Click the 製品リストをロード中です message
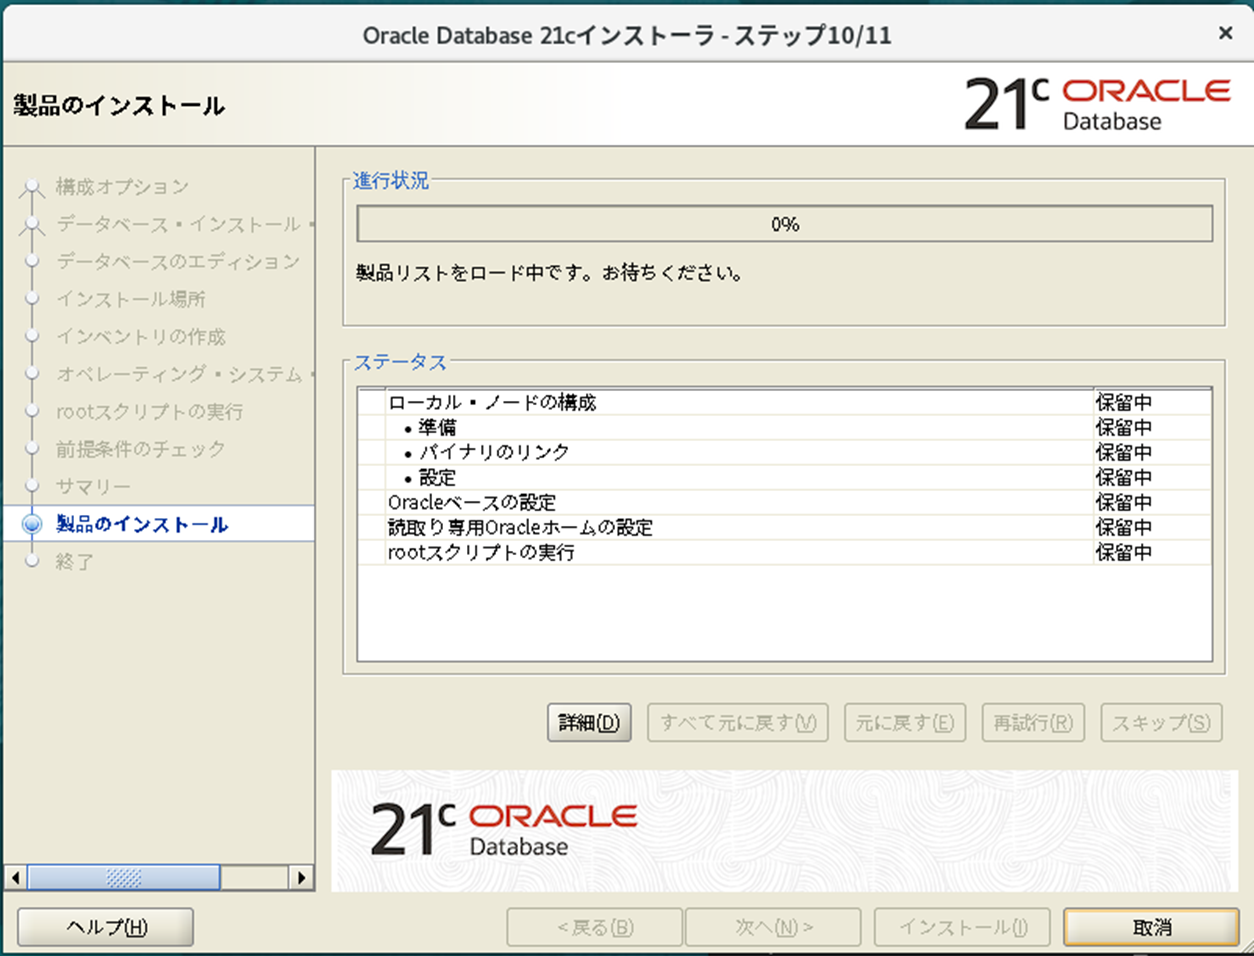 coord(550,273)
